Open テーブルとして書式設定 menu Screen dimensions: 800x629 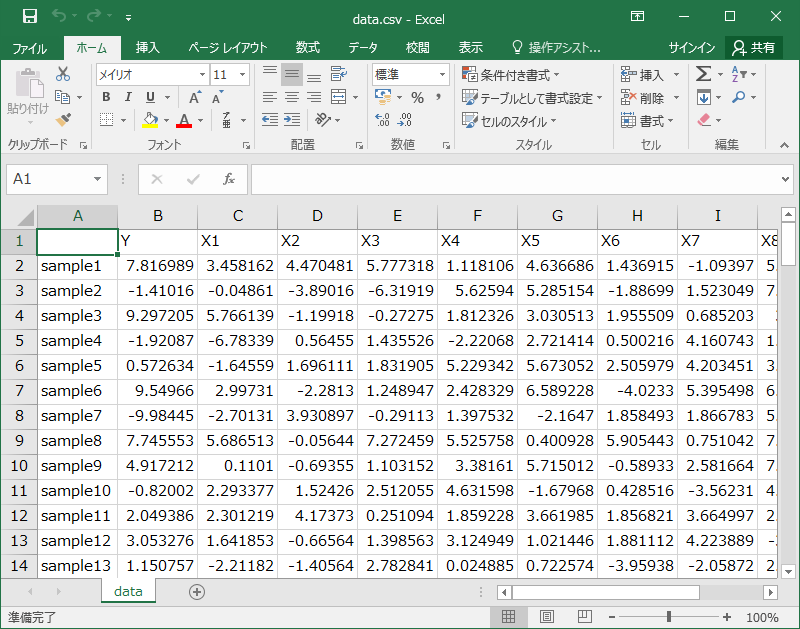(532, 97)
